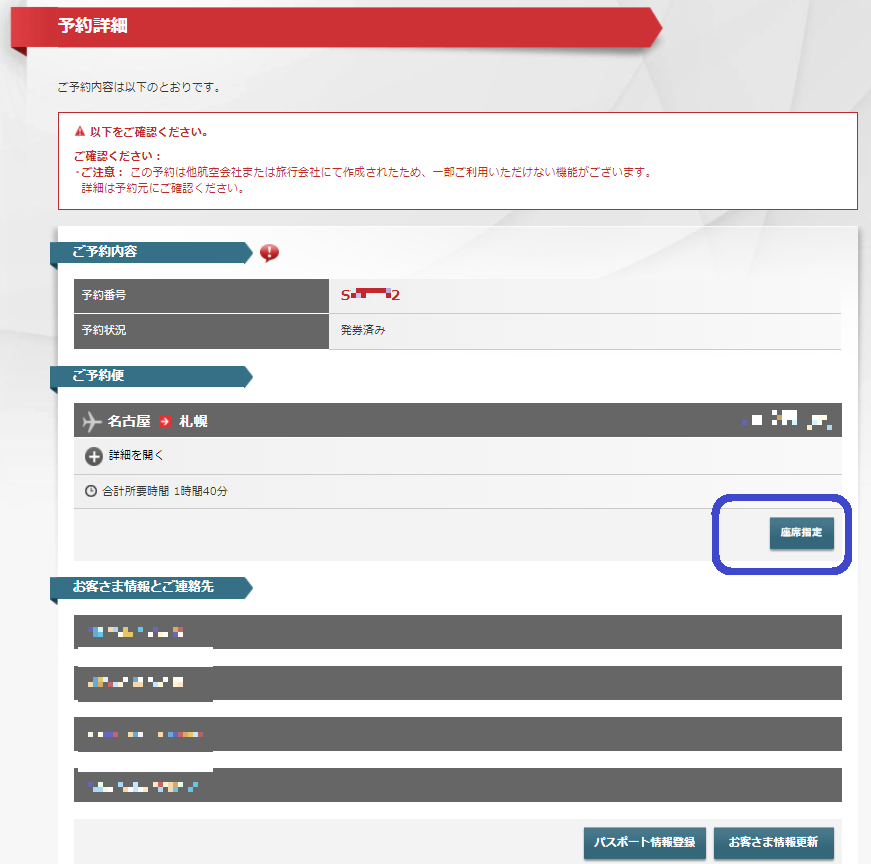Click the first passenger information row
The height and width of the screenshot is (864, 871).
(x=457, y=632)
